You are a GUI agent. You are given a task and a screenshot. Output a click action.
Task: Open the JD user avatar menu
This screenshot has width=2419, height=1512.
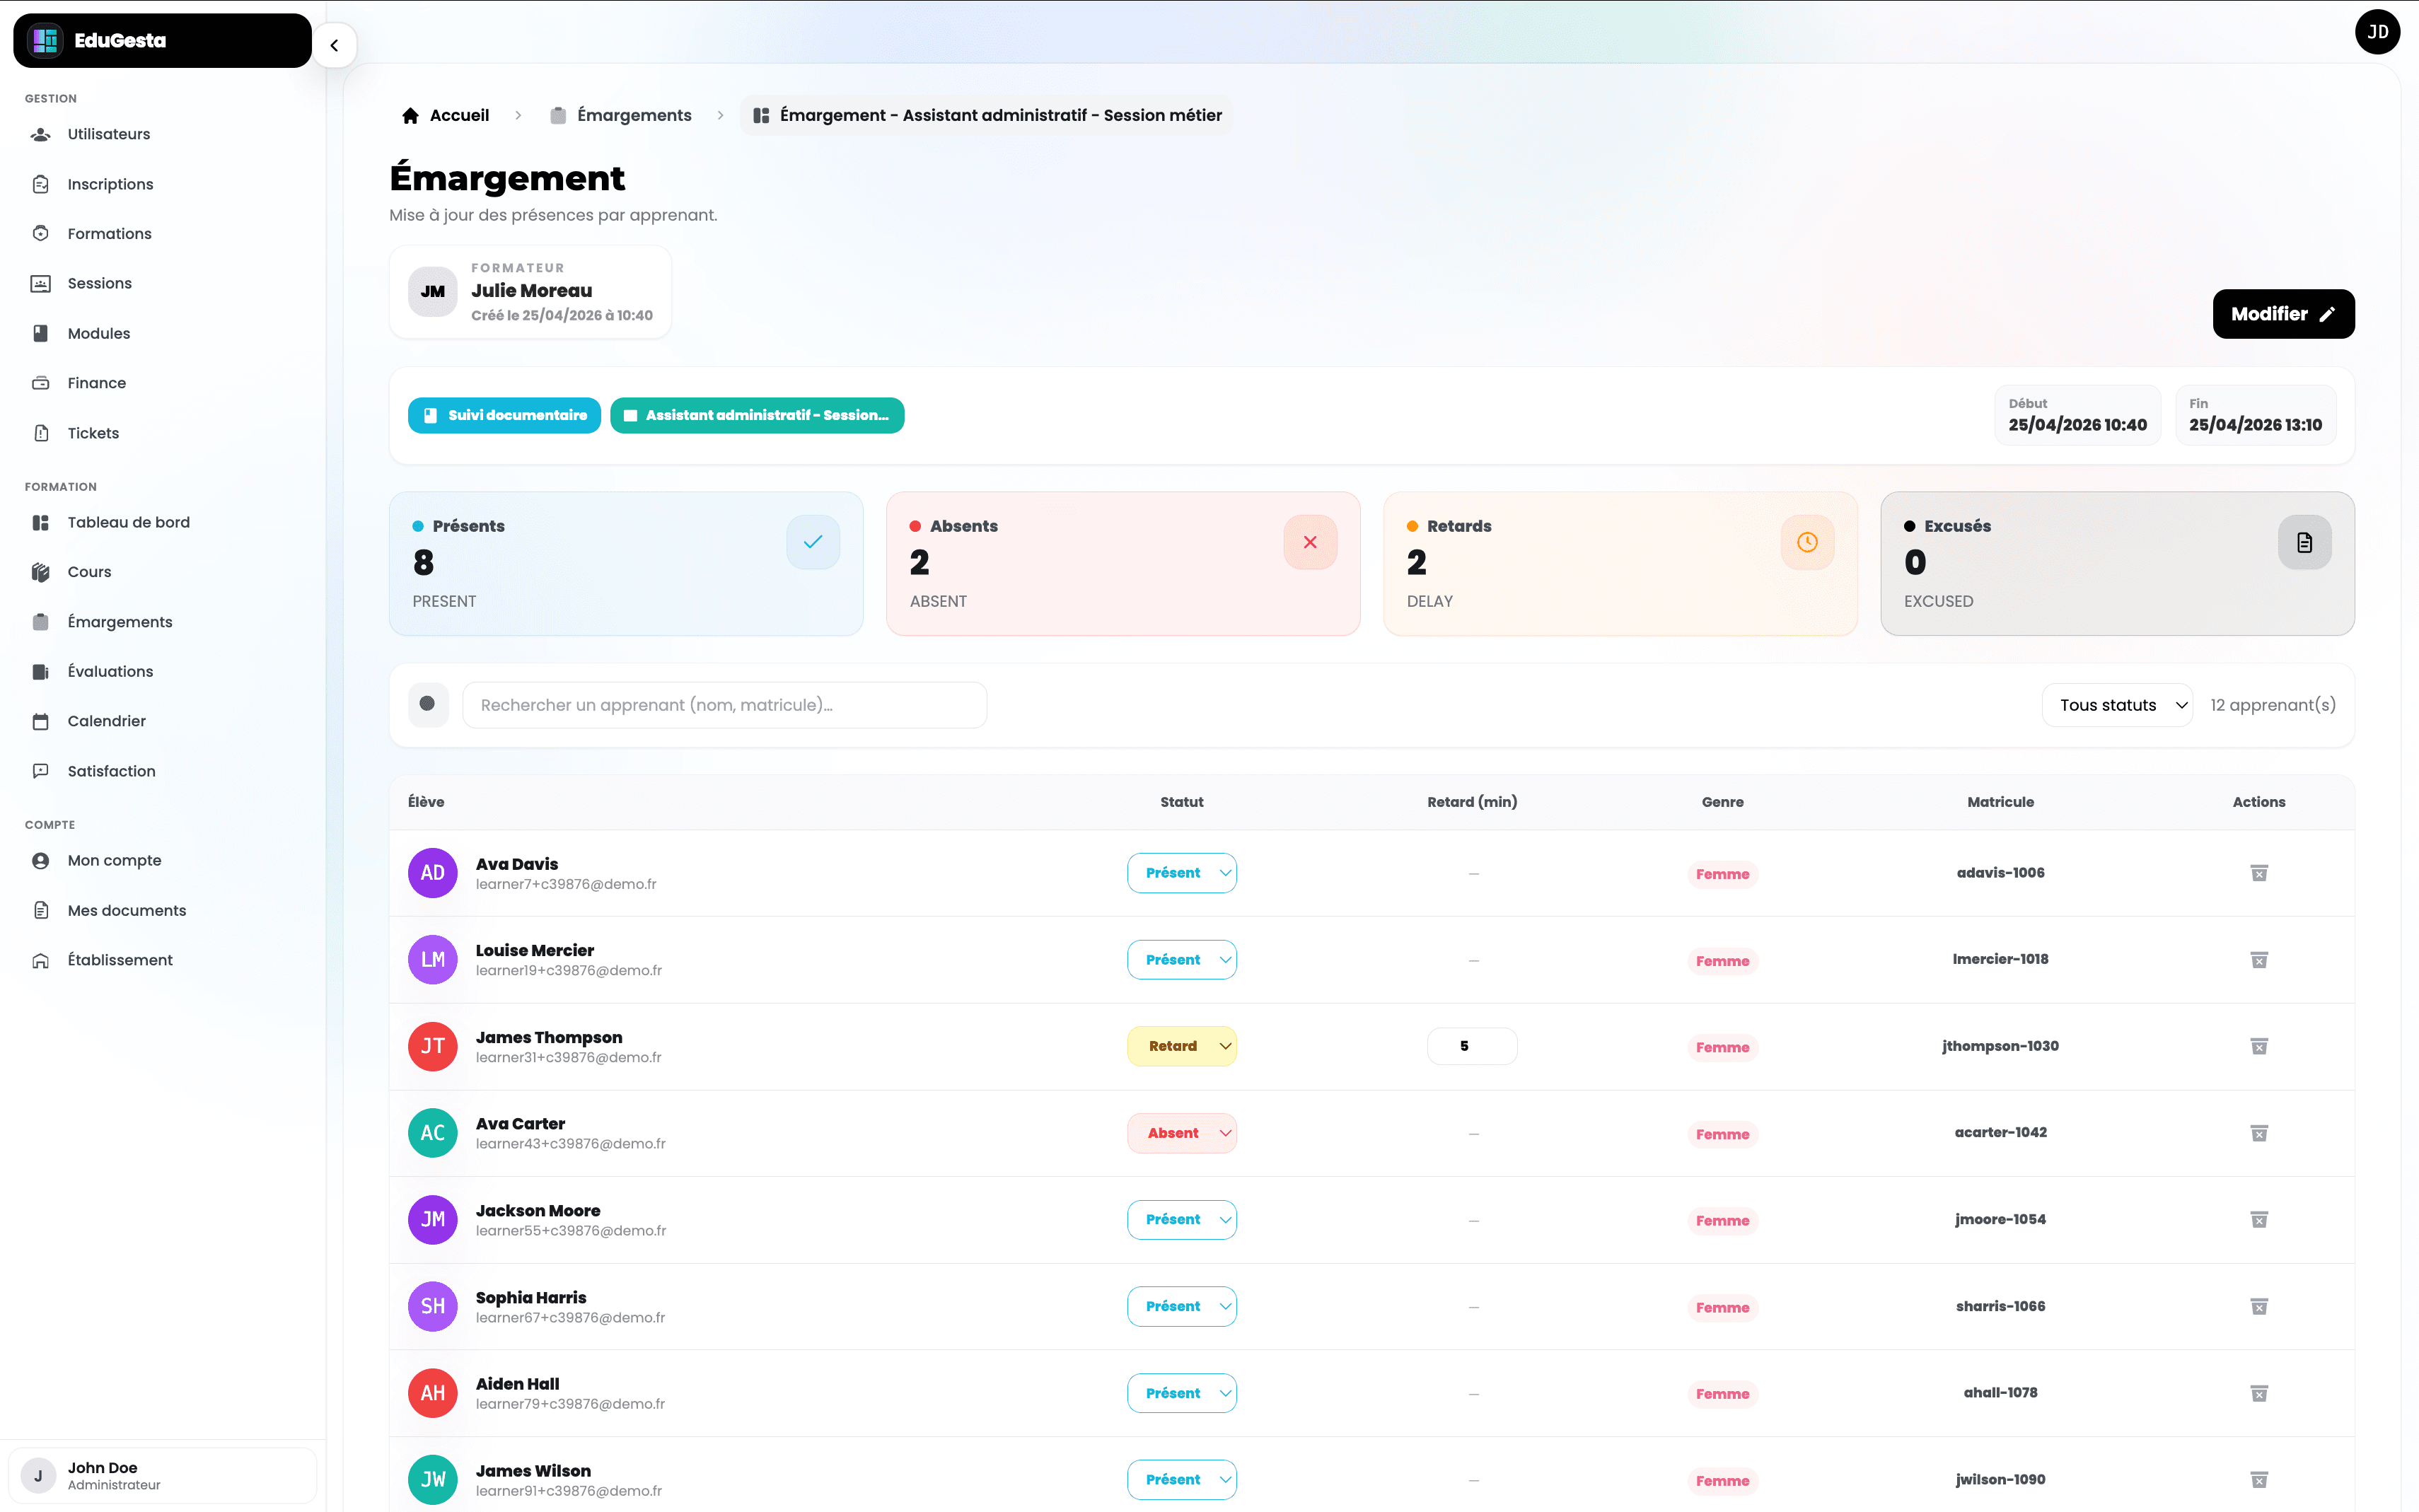2377,32
